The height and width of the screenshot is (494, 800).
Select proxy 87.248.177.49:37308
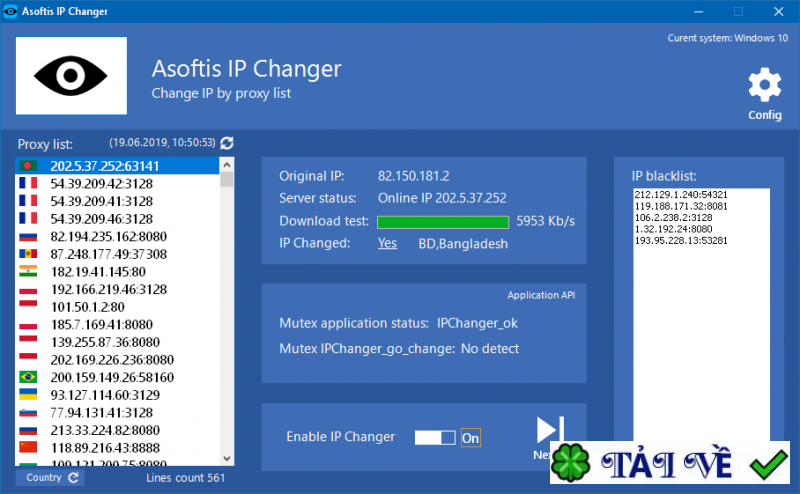(x=117, y=254)
